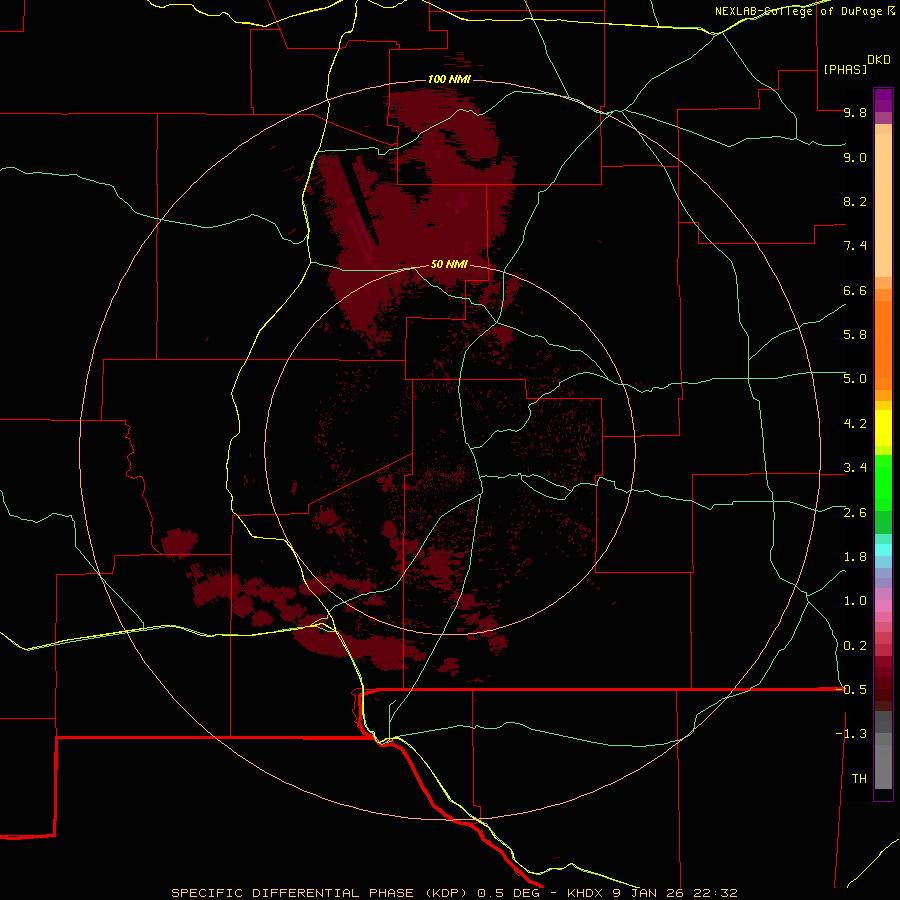Image resolution: width=900 pixels, height=900 pixels.
Task: Pick the cyan segment of the color bar
Action: point(883,550)
